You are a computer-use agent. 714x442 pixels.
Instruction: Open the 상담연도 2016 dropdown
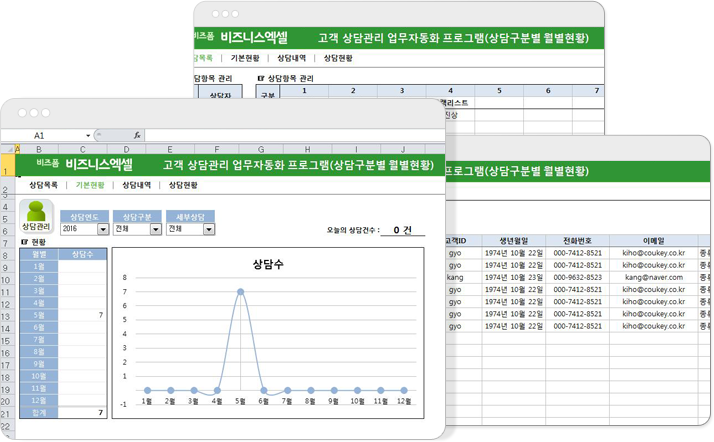103,229
